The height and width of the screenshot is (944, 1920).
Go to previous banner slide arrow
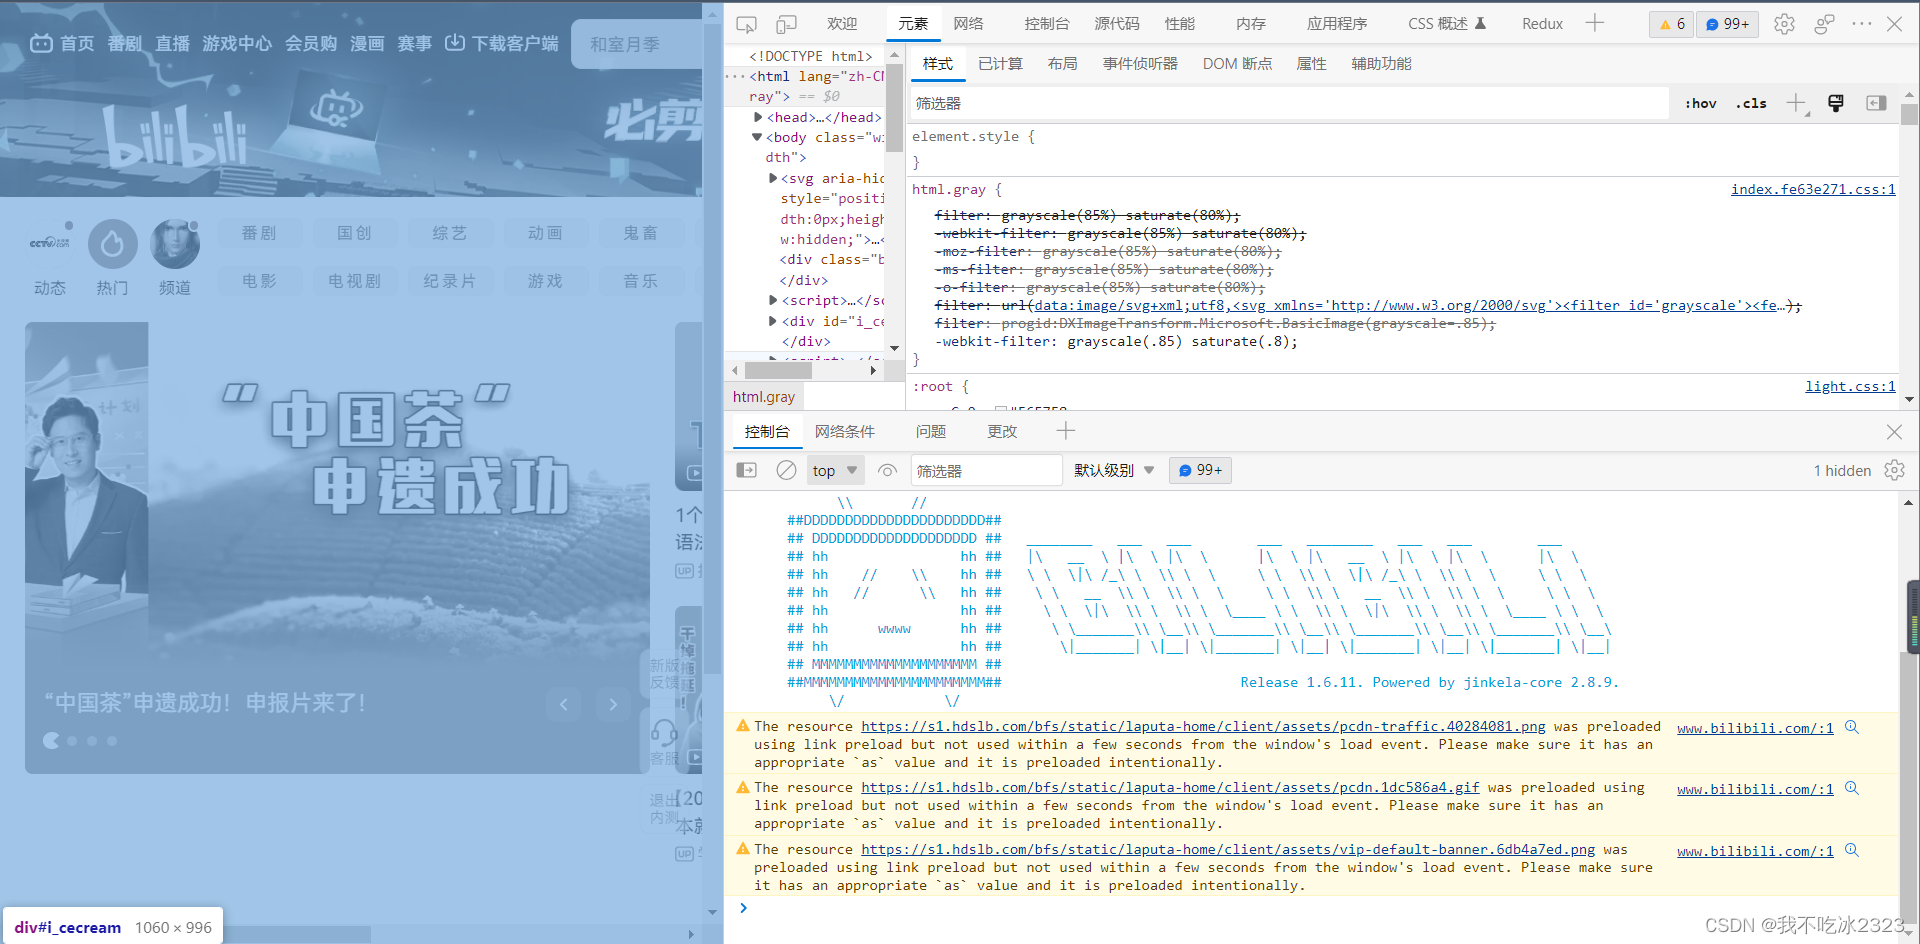click(x=563, y=705)
